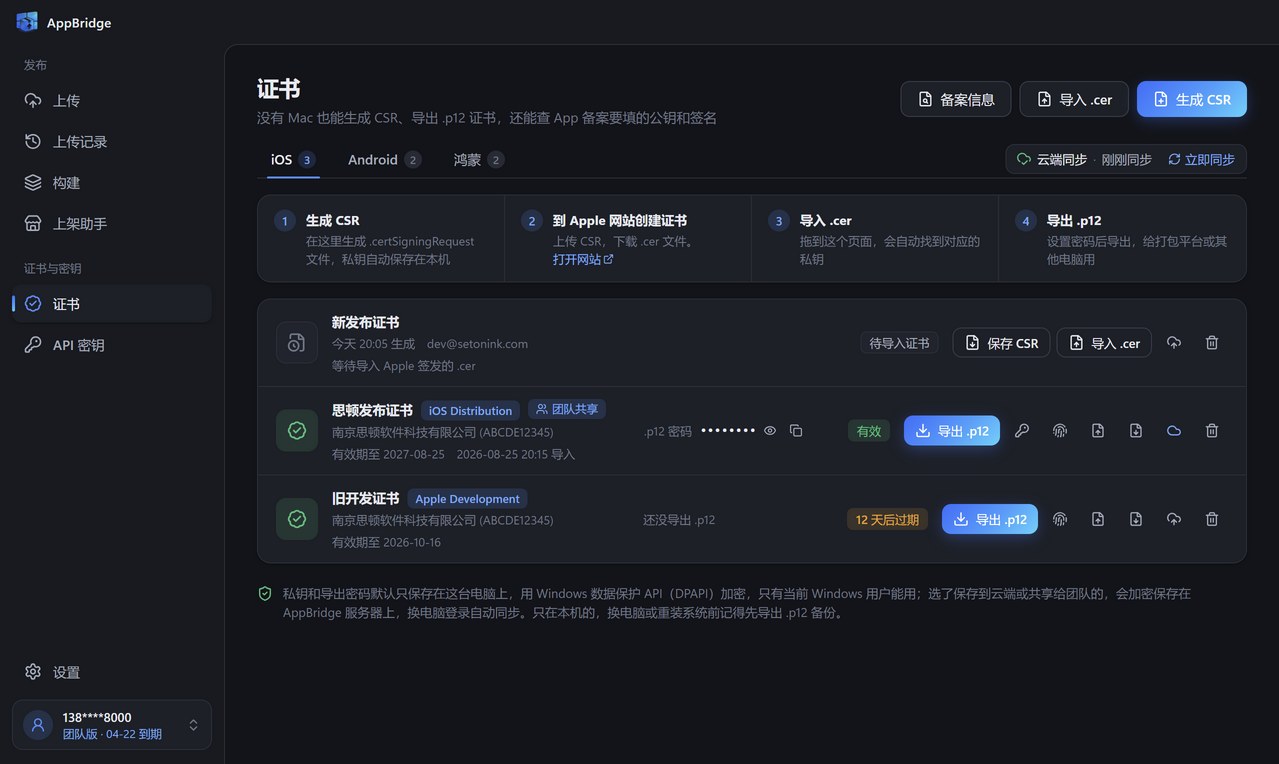The height and width of the screenshot is (764, 1279).
Task: Click the dev@setonink.com email text
Action: (477, 344)
